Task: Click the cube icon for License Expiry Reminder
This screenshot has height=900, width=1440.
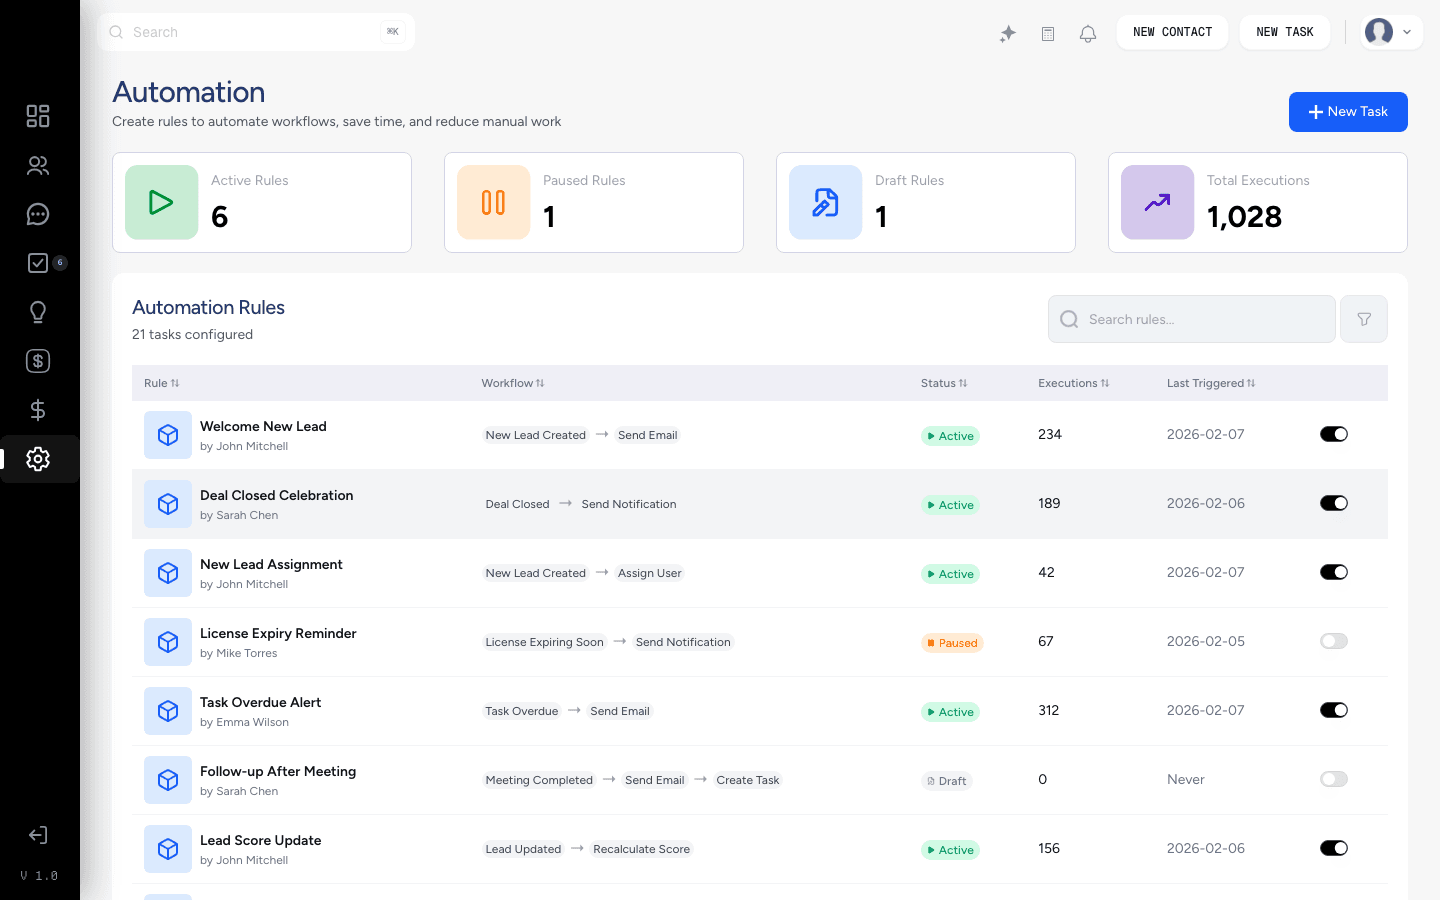Action: [x=168, y=642]
